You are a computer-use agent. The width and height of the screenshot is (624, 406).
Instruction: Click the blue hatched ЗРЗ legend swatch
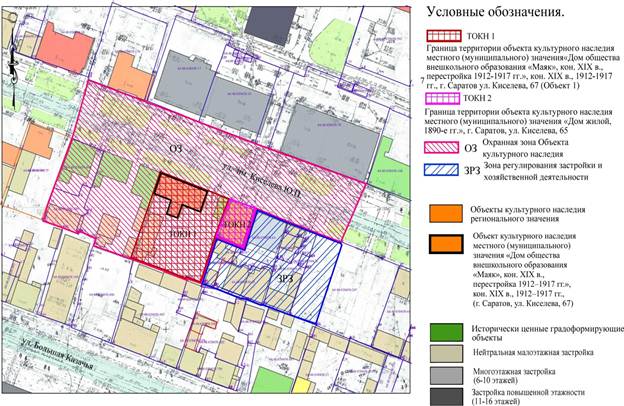tap(441, 170)
